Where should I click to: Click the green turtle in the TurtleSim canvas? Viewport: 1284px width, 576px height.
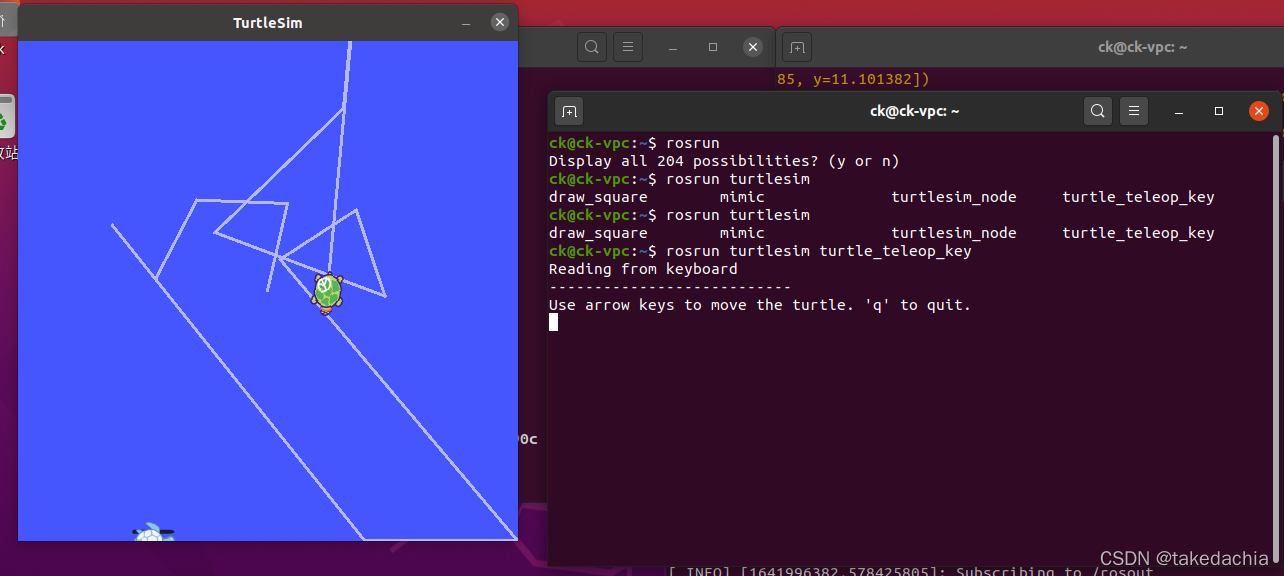[326, 291]
